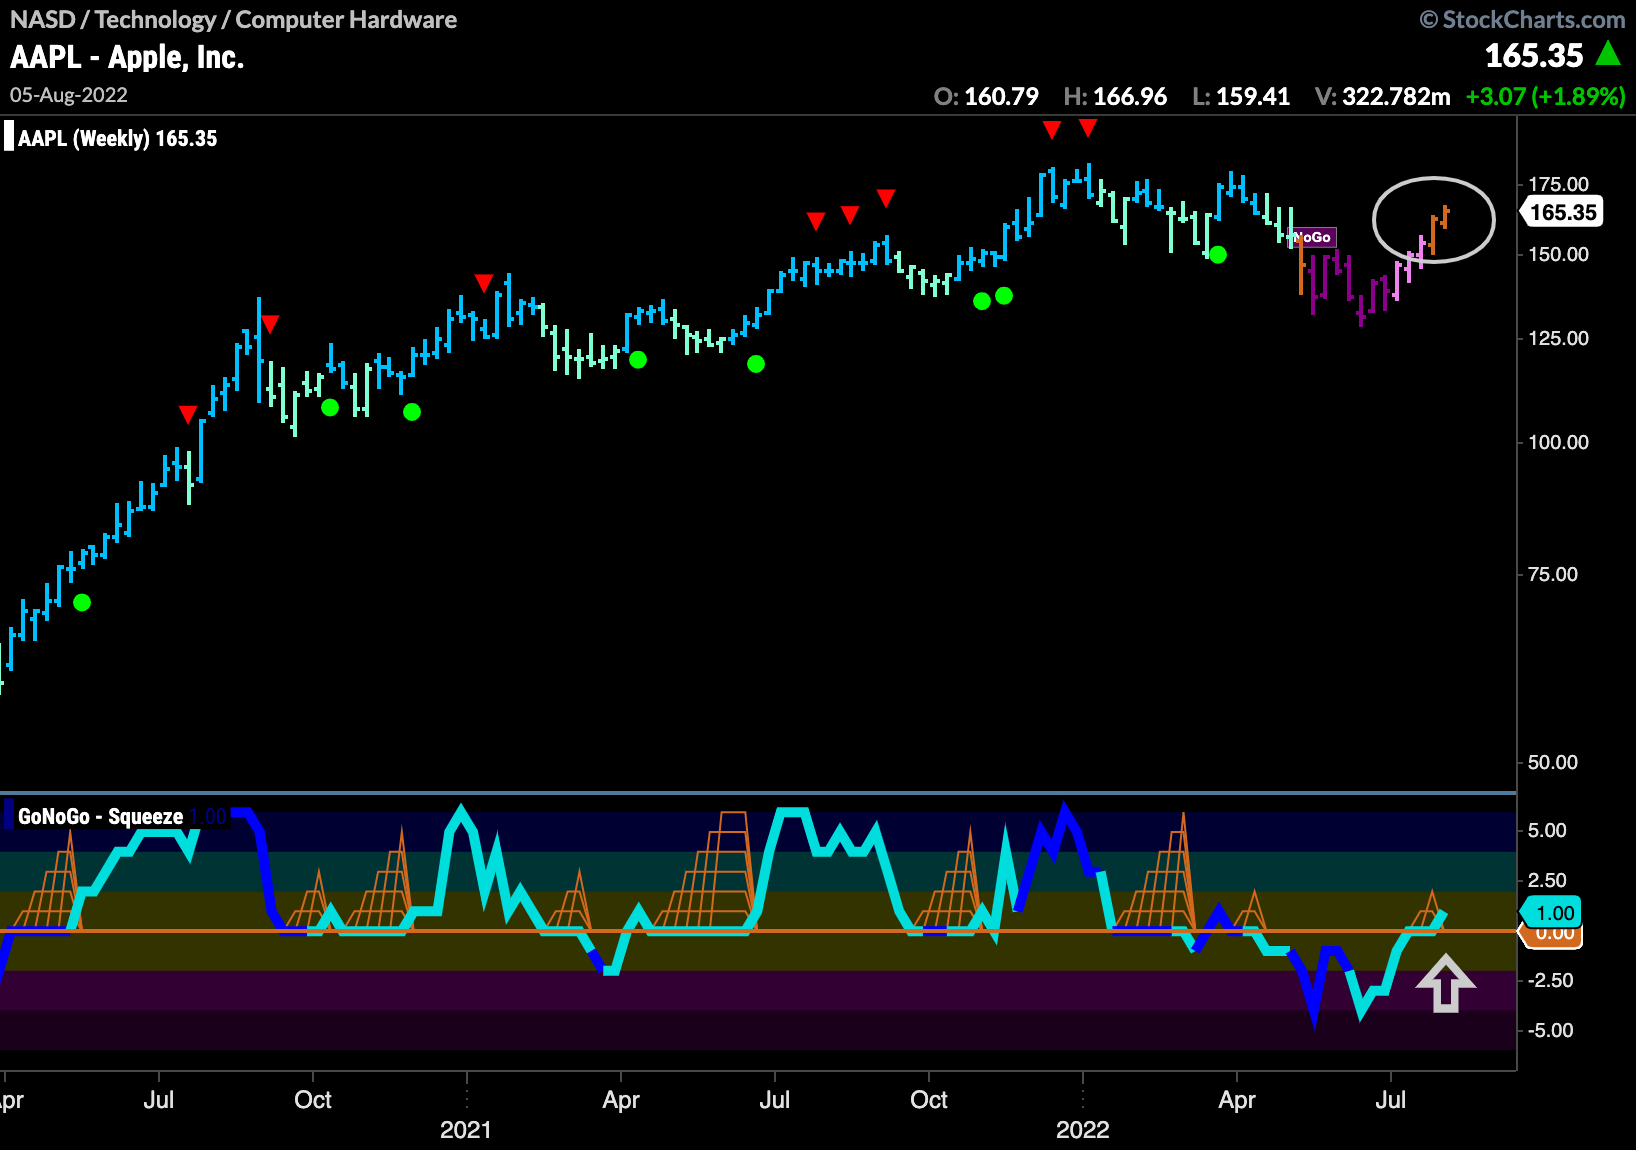Click the red triangle above the early 2021 high

point(484,282)
